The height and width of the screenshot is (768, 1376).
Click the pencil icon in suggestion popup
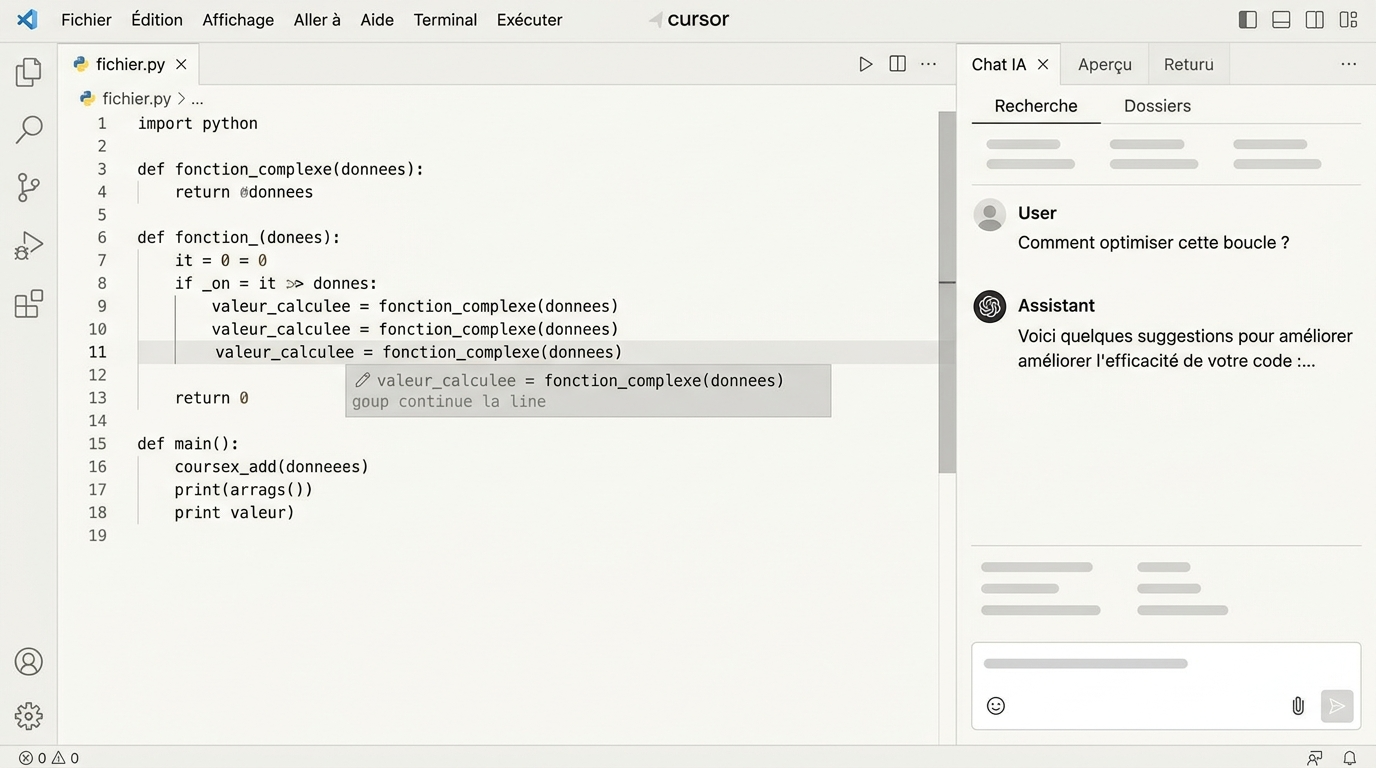point(363,380)
